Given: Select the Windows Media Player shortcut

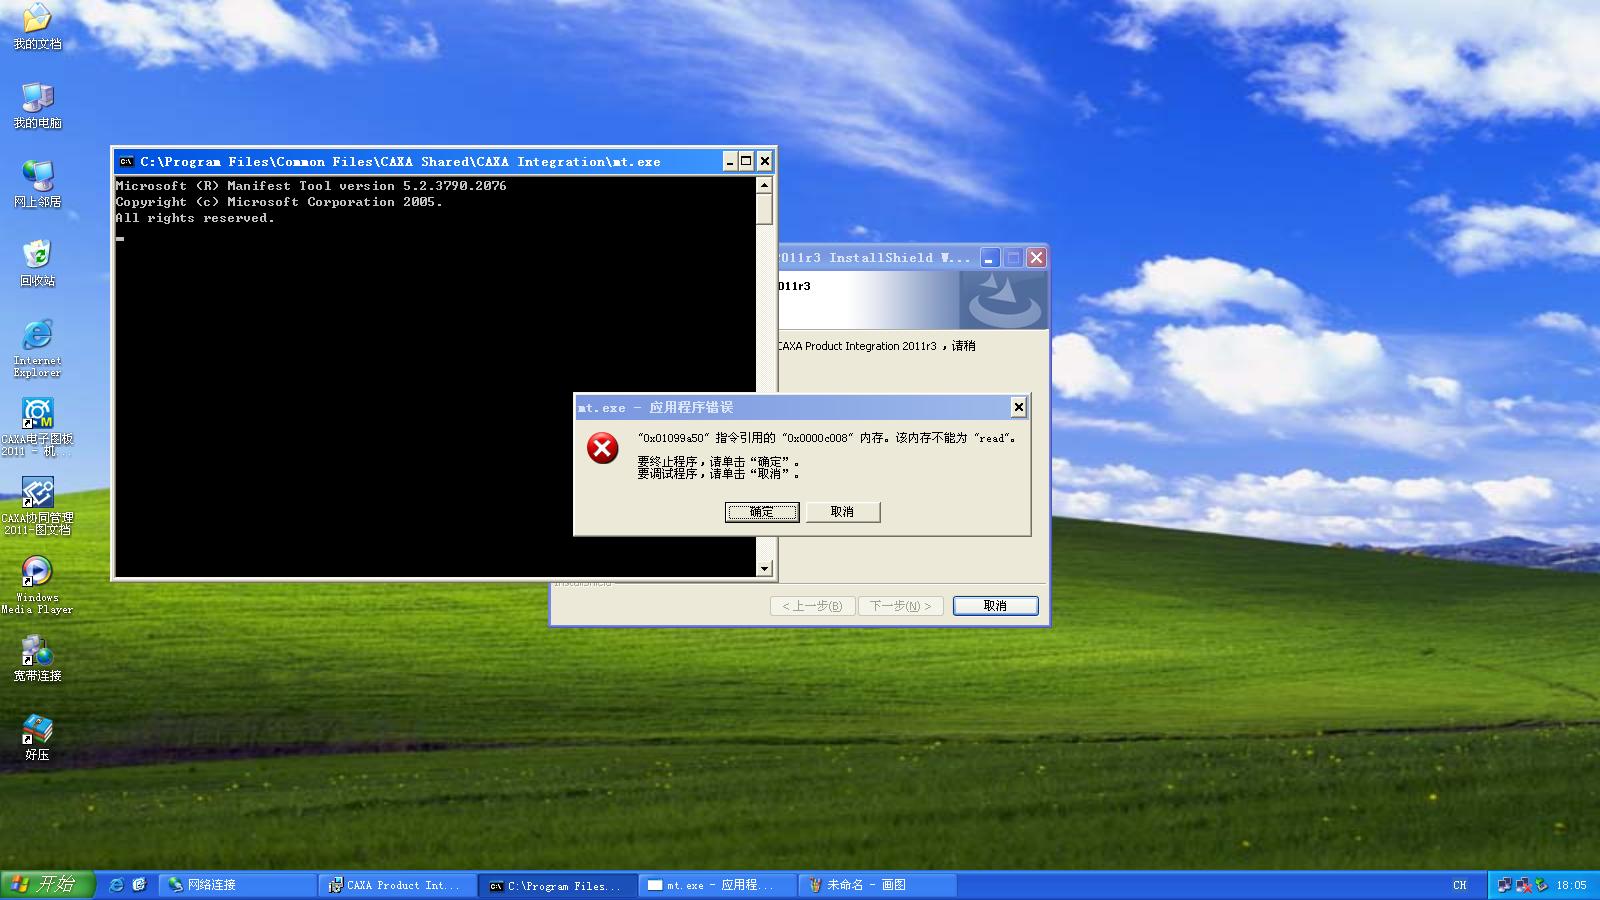Looking at the screenshot, I should (x=37, y=585).
